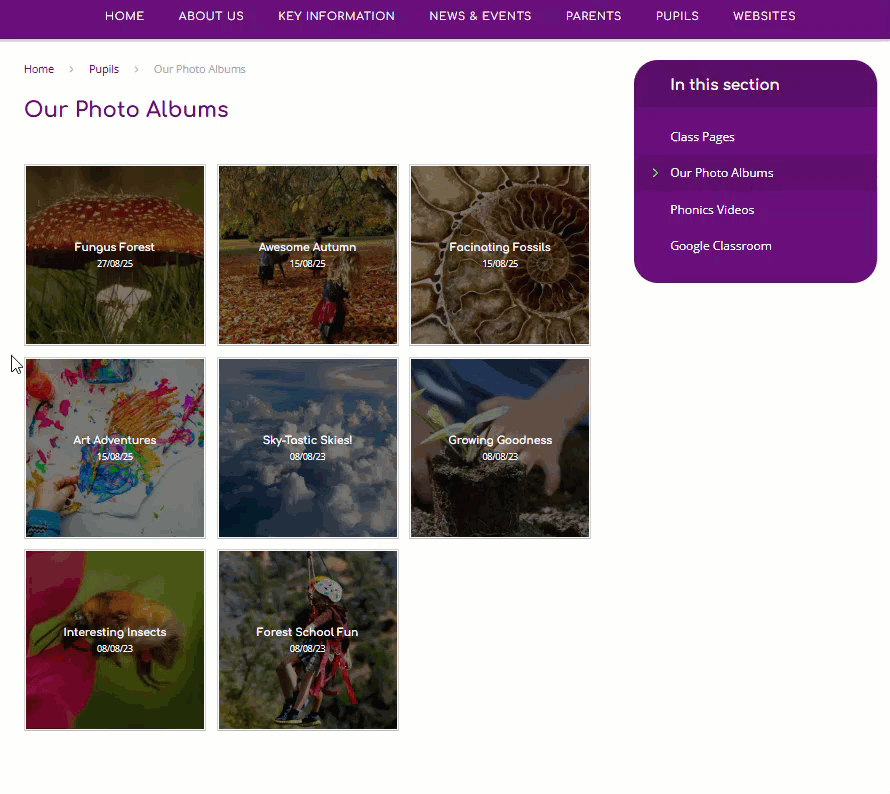
Task: Open Phonics Videos from the sidebar
Action: coord(712,210)
